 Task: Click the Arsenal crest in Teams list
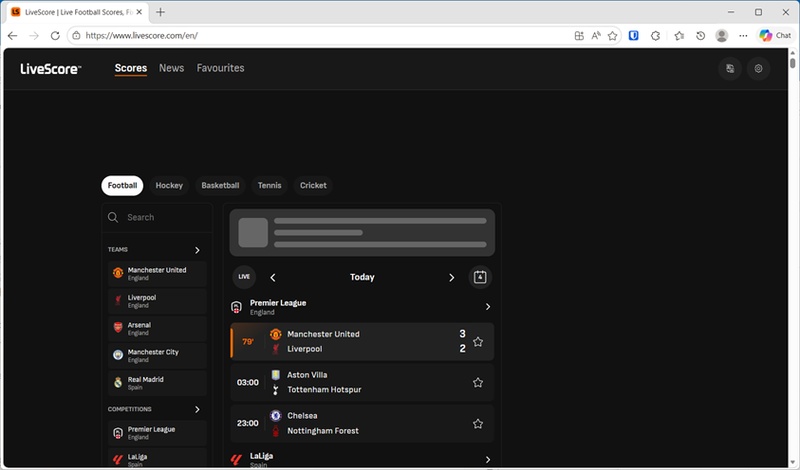(x=118, y=328)
